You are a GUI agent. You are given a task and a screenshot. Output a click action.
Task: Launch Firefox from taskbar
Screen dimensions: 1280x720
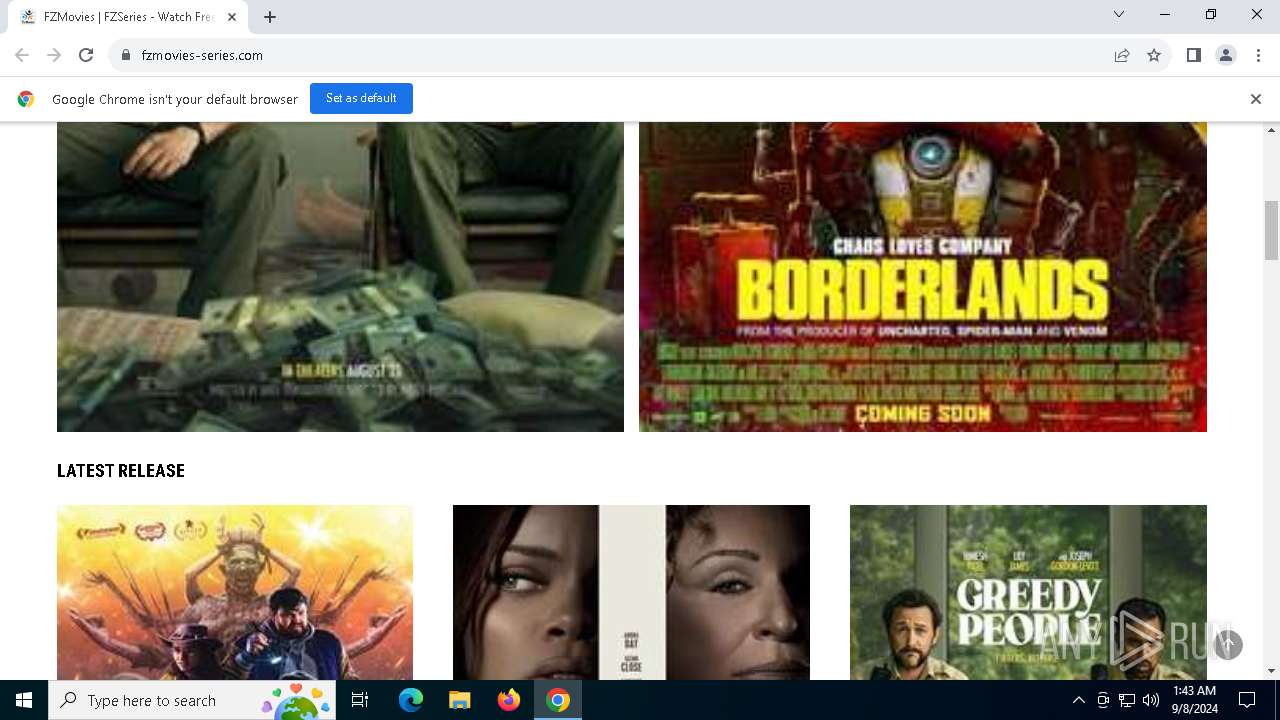tap(509, 700)
